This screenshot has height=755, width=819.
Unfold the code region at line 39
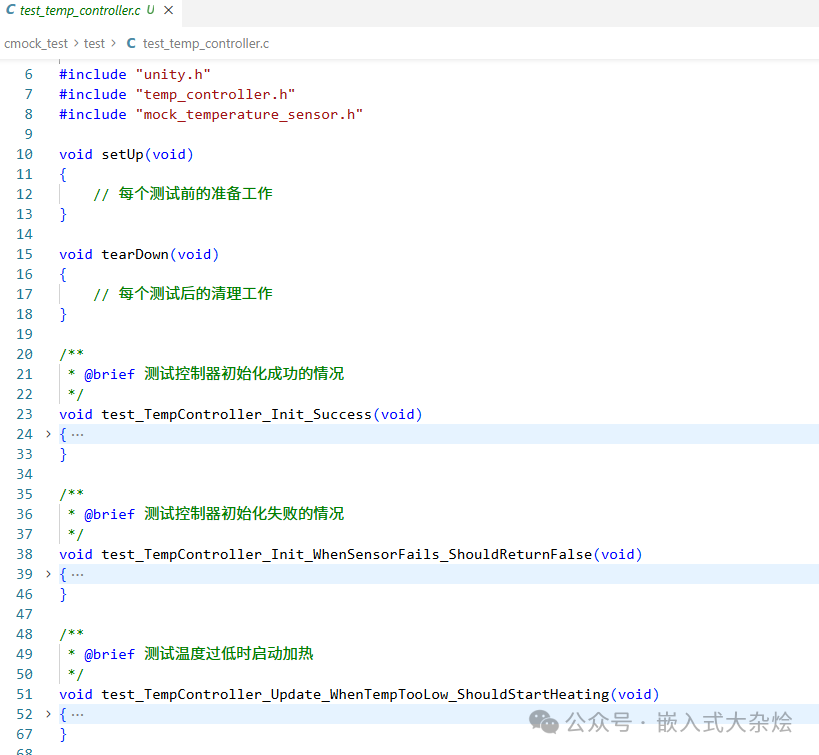48,574
